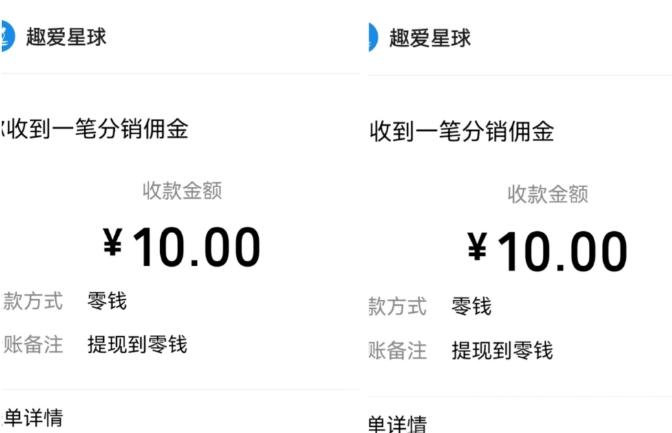Click 提现到零钱 remark in left receipt
This screenshot has height=433, width=672.
pyautogui.click(x=138, y=345)
